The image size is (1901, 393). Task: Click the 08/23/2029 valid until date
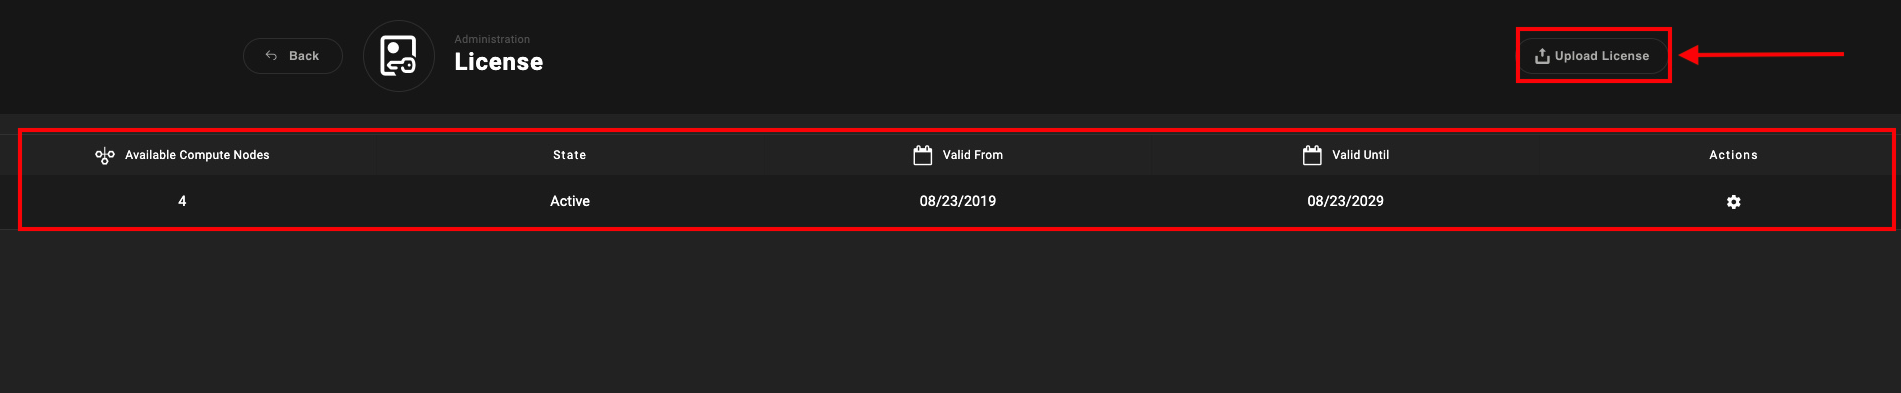pyautogui.click(x=1346, y=201)
